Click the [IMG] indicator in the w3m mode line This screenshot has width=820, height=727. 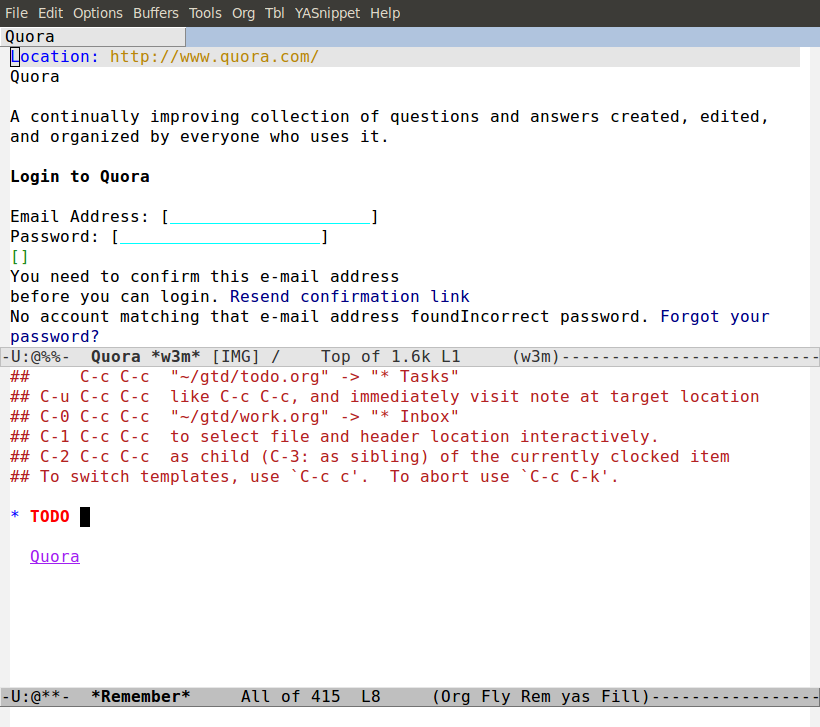tap(235, 357)
